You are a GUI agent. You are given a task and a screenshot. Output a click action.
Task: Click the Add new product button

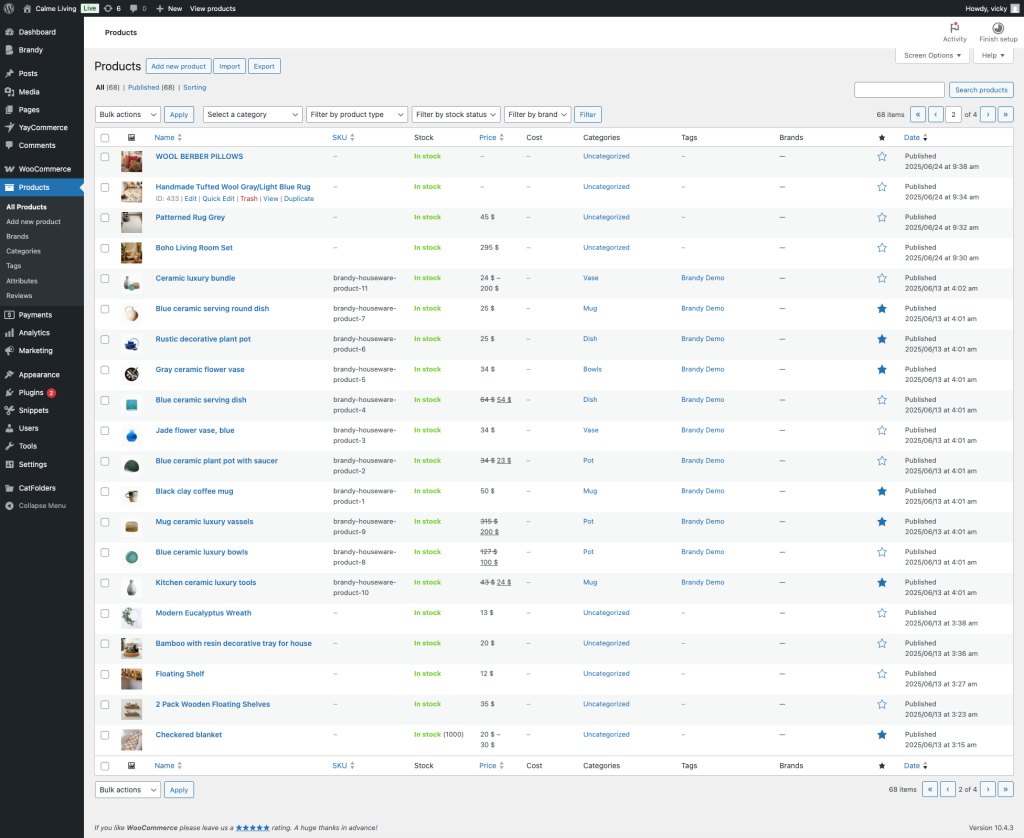(x=178, y=66)
